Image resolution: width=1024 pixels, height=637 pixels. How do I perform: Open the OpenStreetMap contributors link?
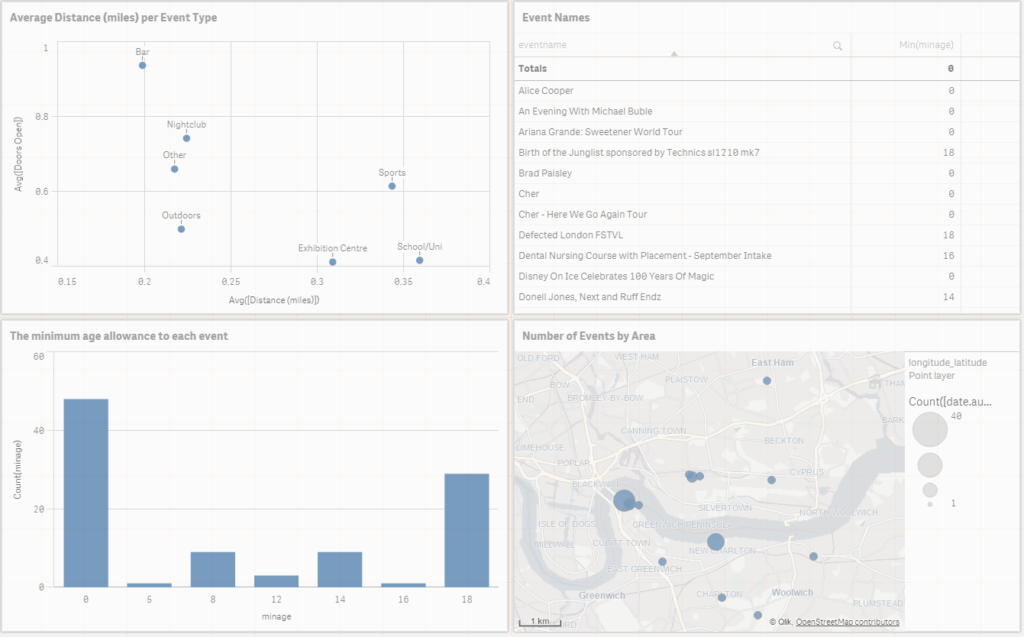click(847, 622)
